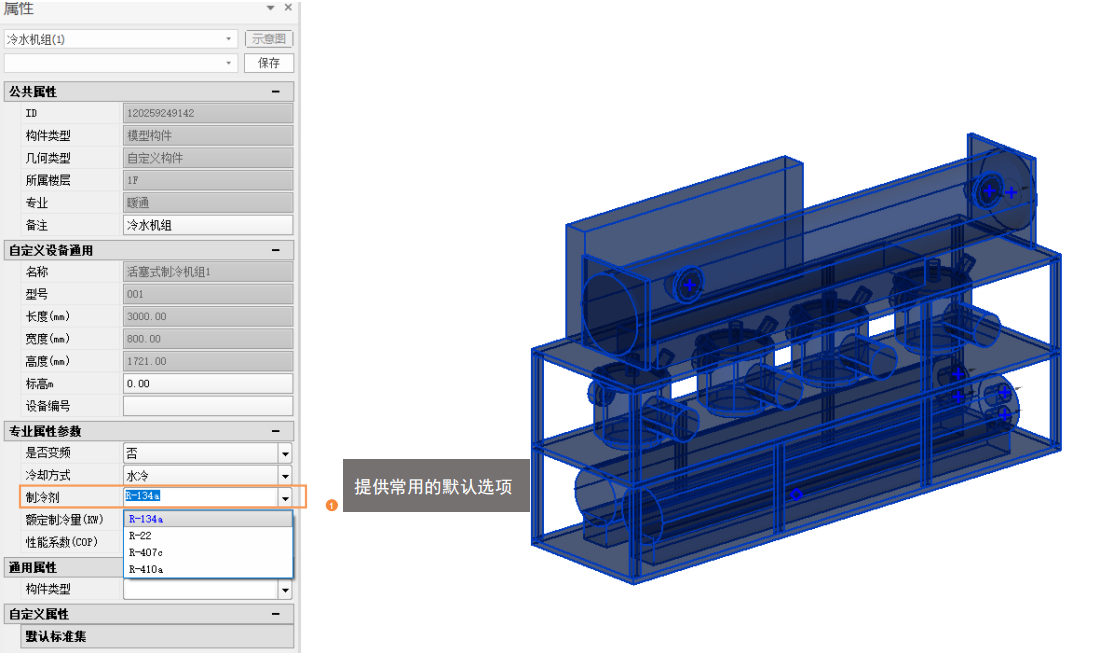The height and width of the screenshot is (653, 1103).
Task: Open the 属性 panel options arrow
Action: point(270,8)
